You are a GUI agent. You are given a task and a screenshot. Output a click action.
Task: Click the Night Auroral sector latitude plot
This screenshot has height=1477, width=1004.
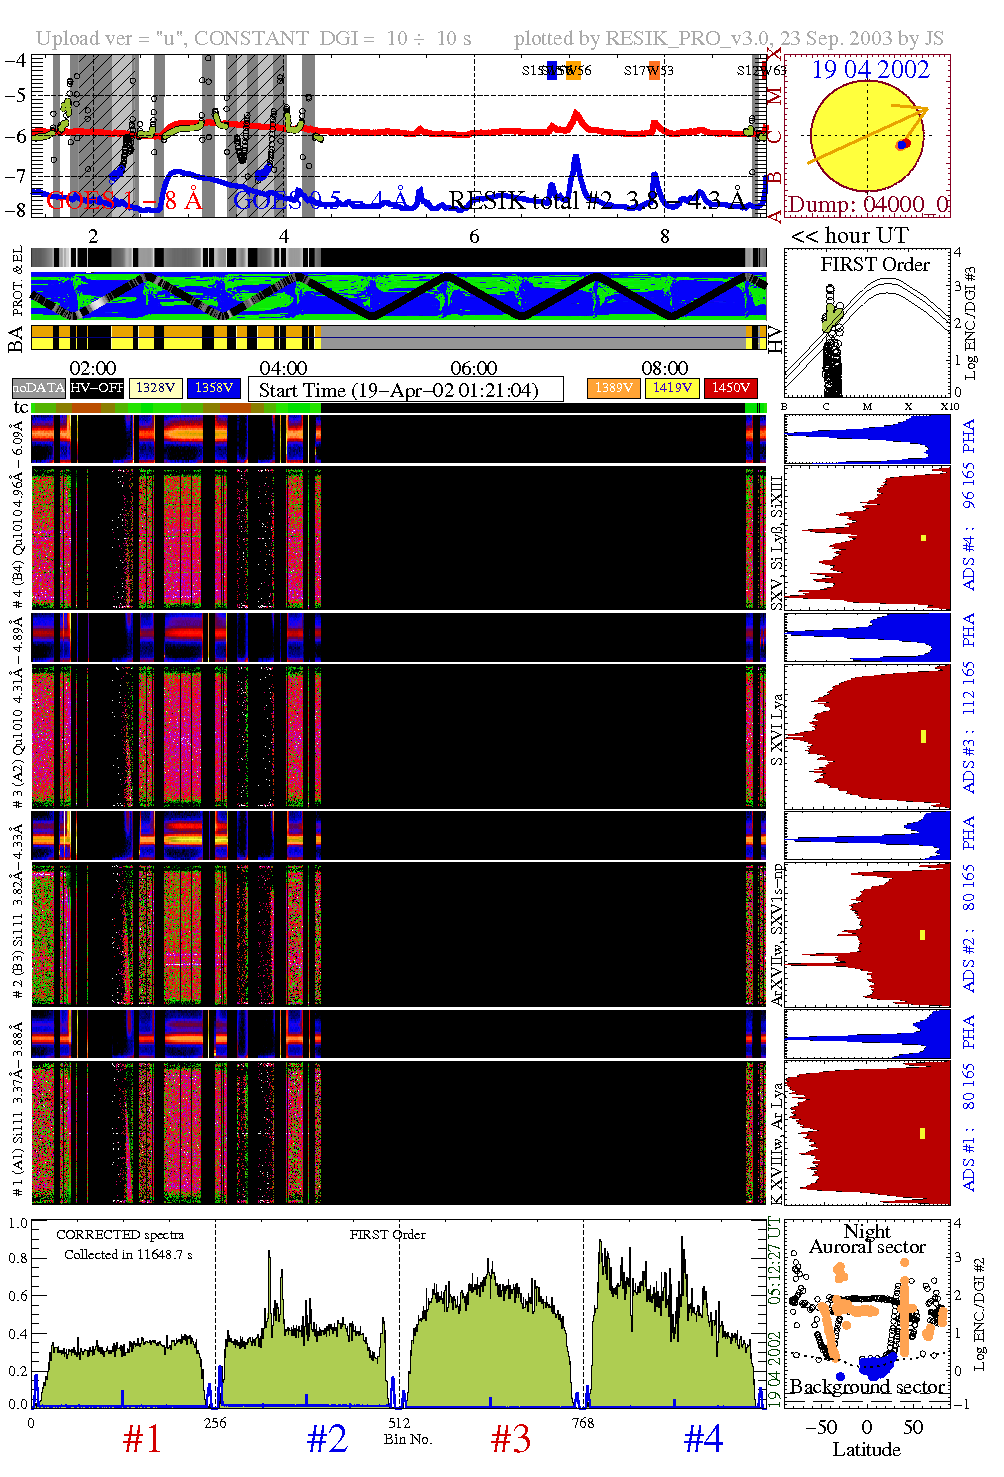(x=866, y=1312)
